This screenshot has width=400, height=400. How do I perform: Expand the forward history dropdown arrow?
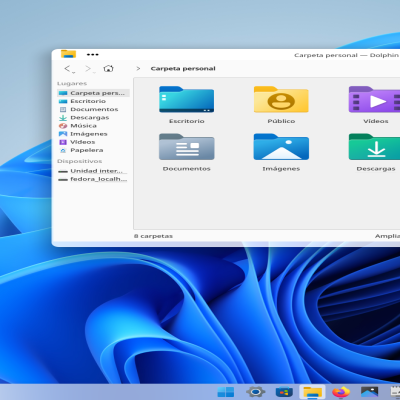[94, 72]
